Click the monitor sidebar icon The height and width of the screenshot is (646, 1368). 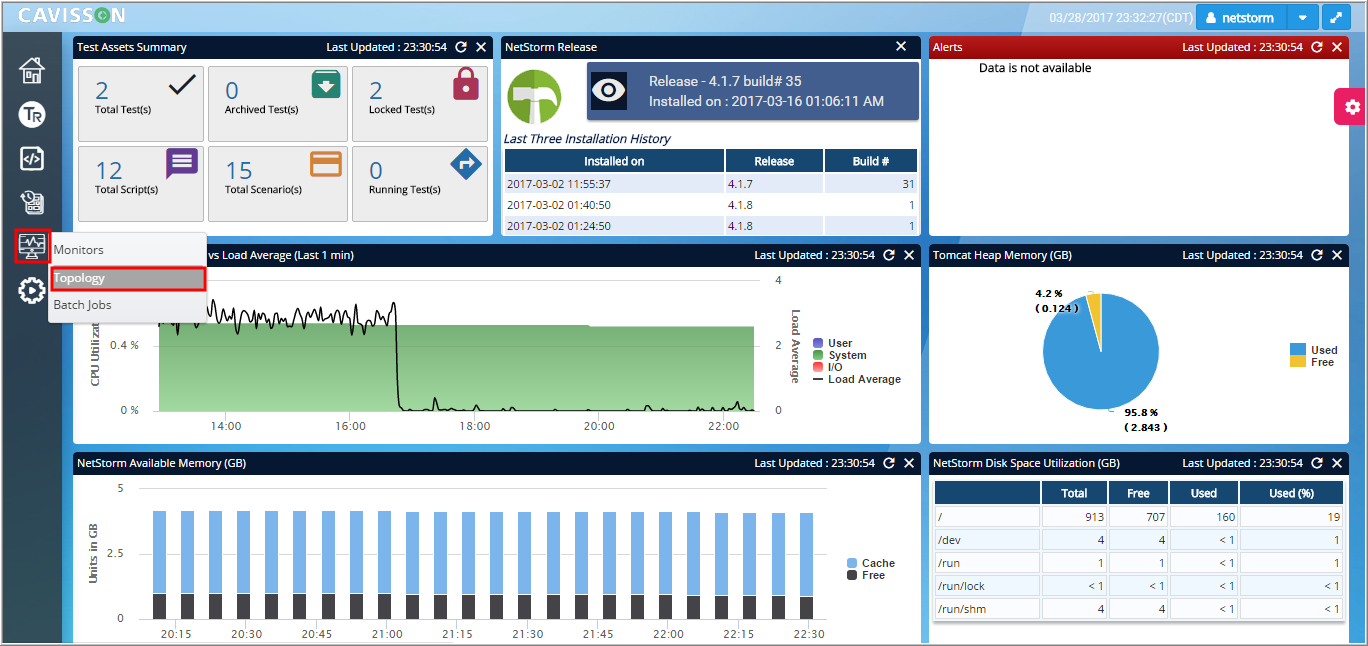[x=32, y=246]
